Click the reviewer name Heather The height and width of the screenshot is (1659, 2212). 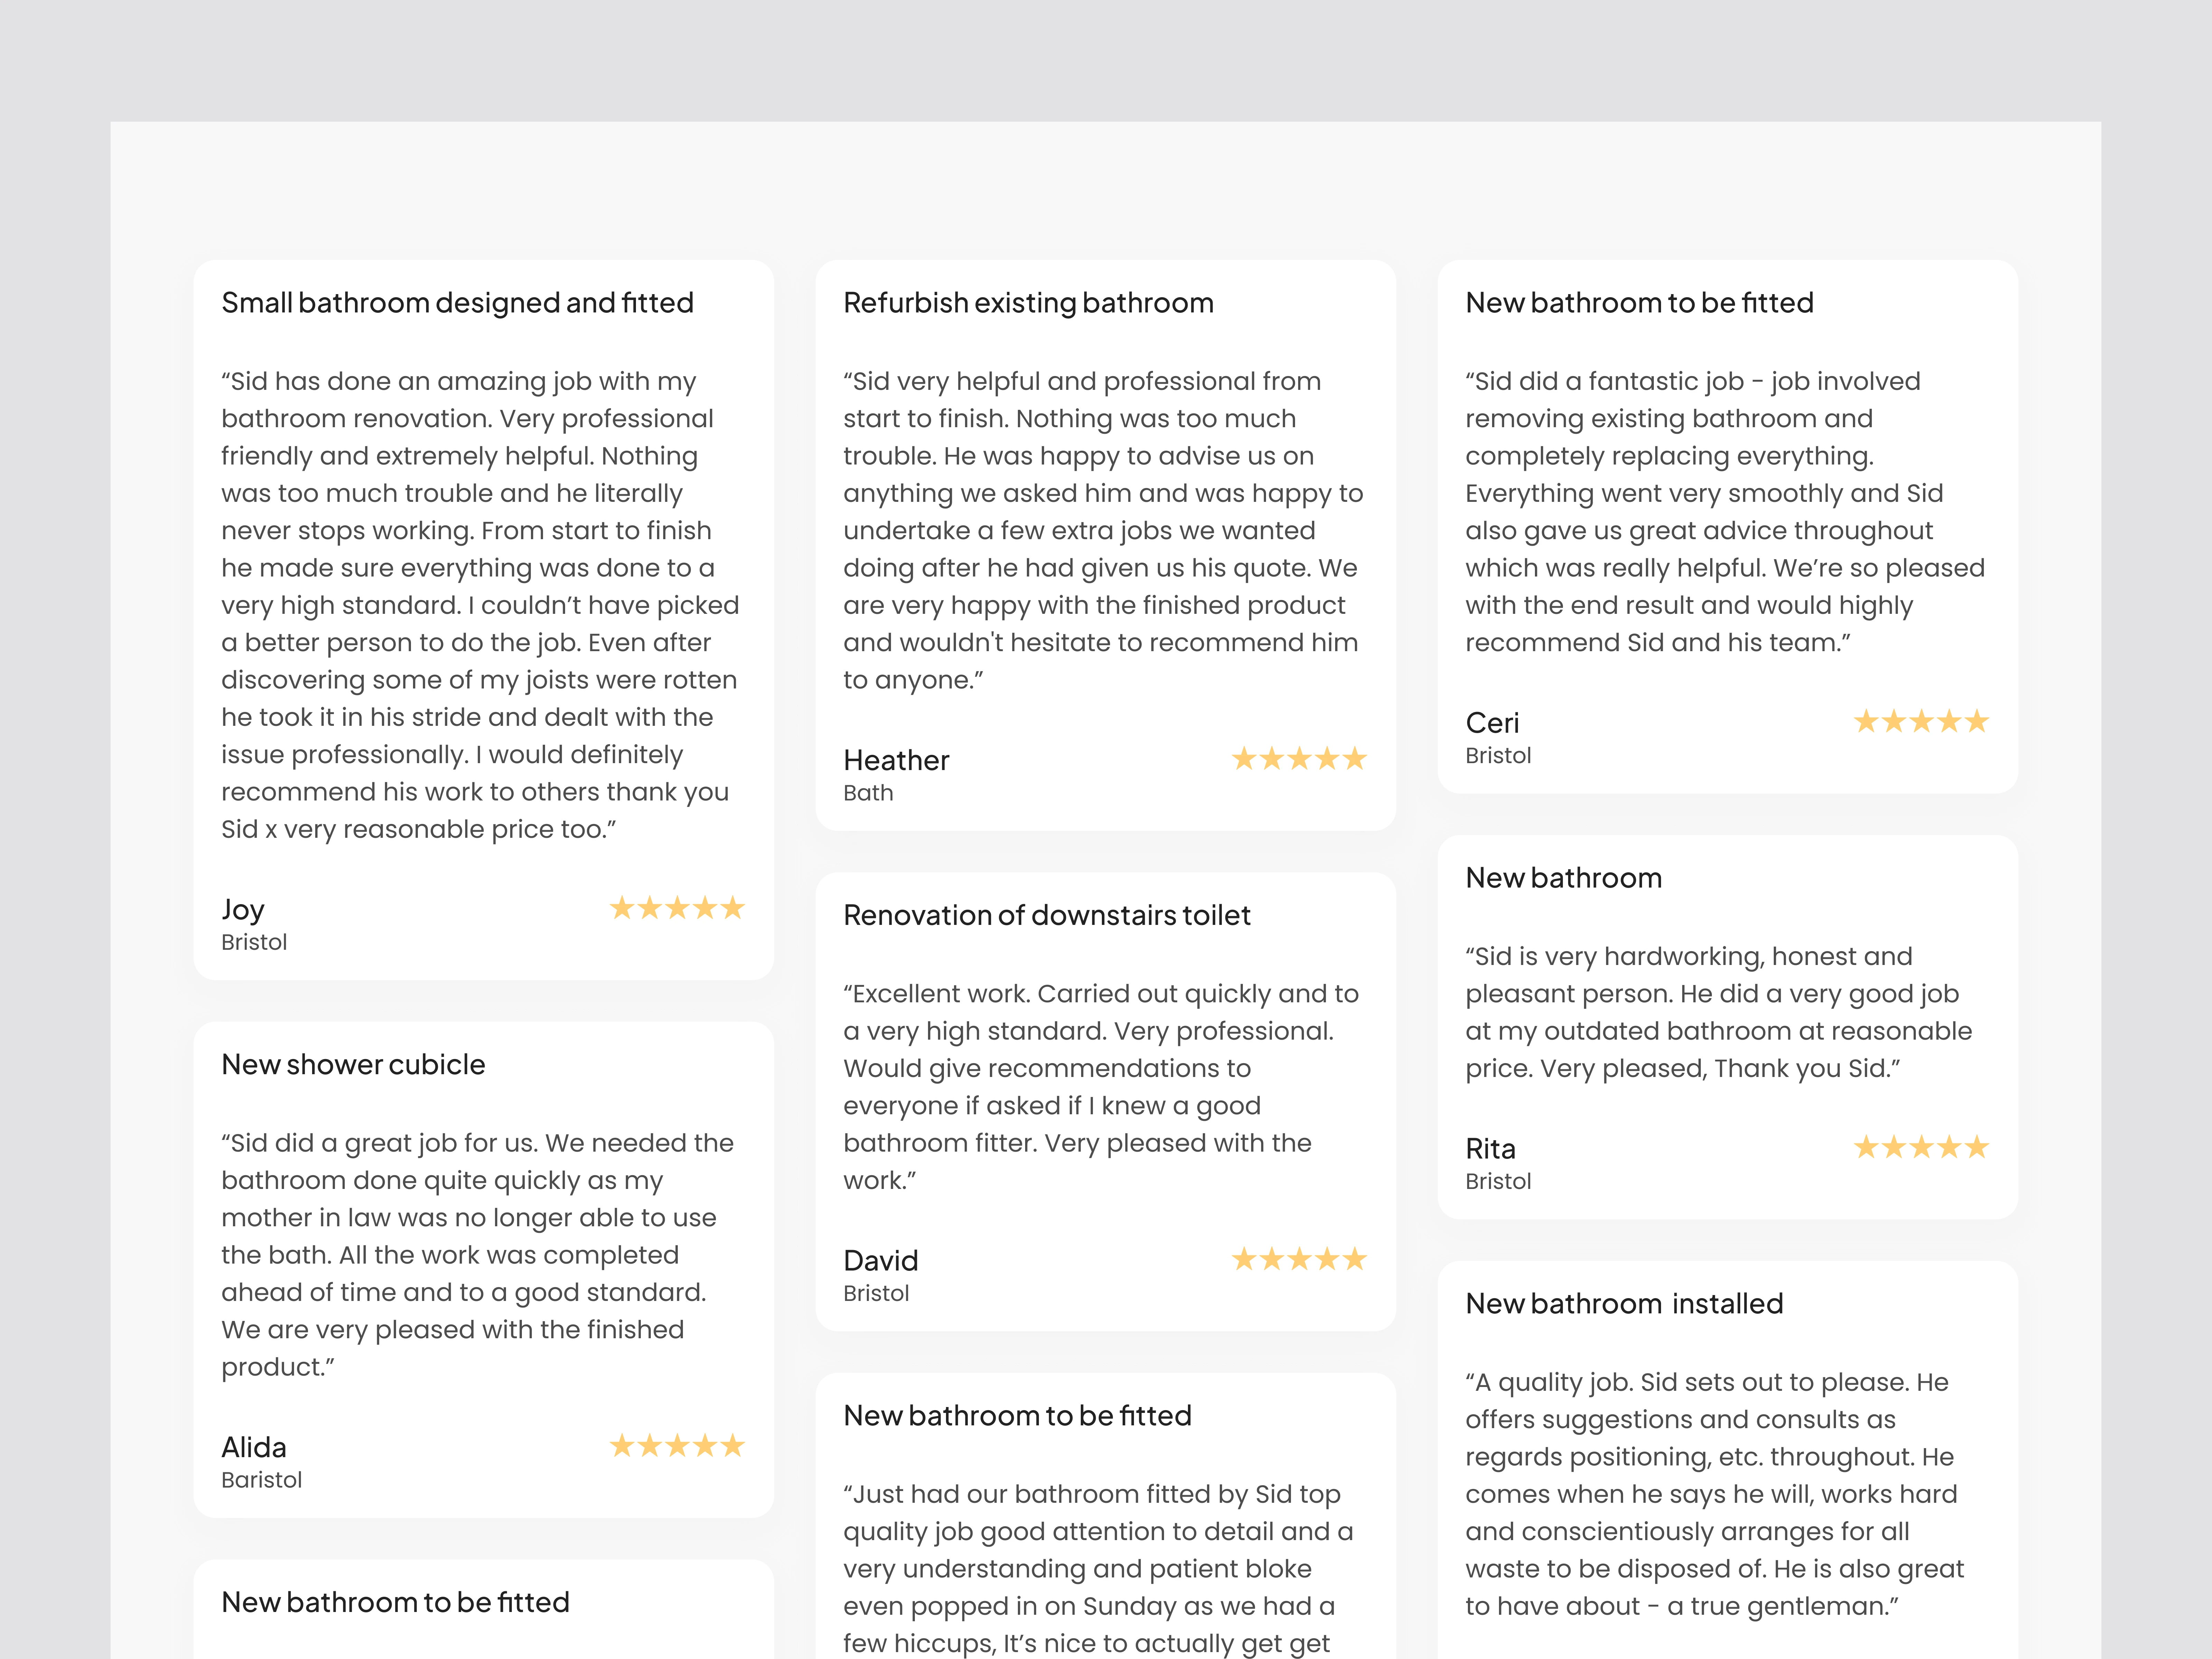click(x=896, y=761)
